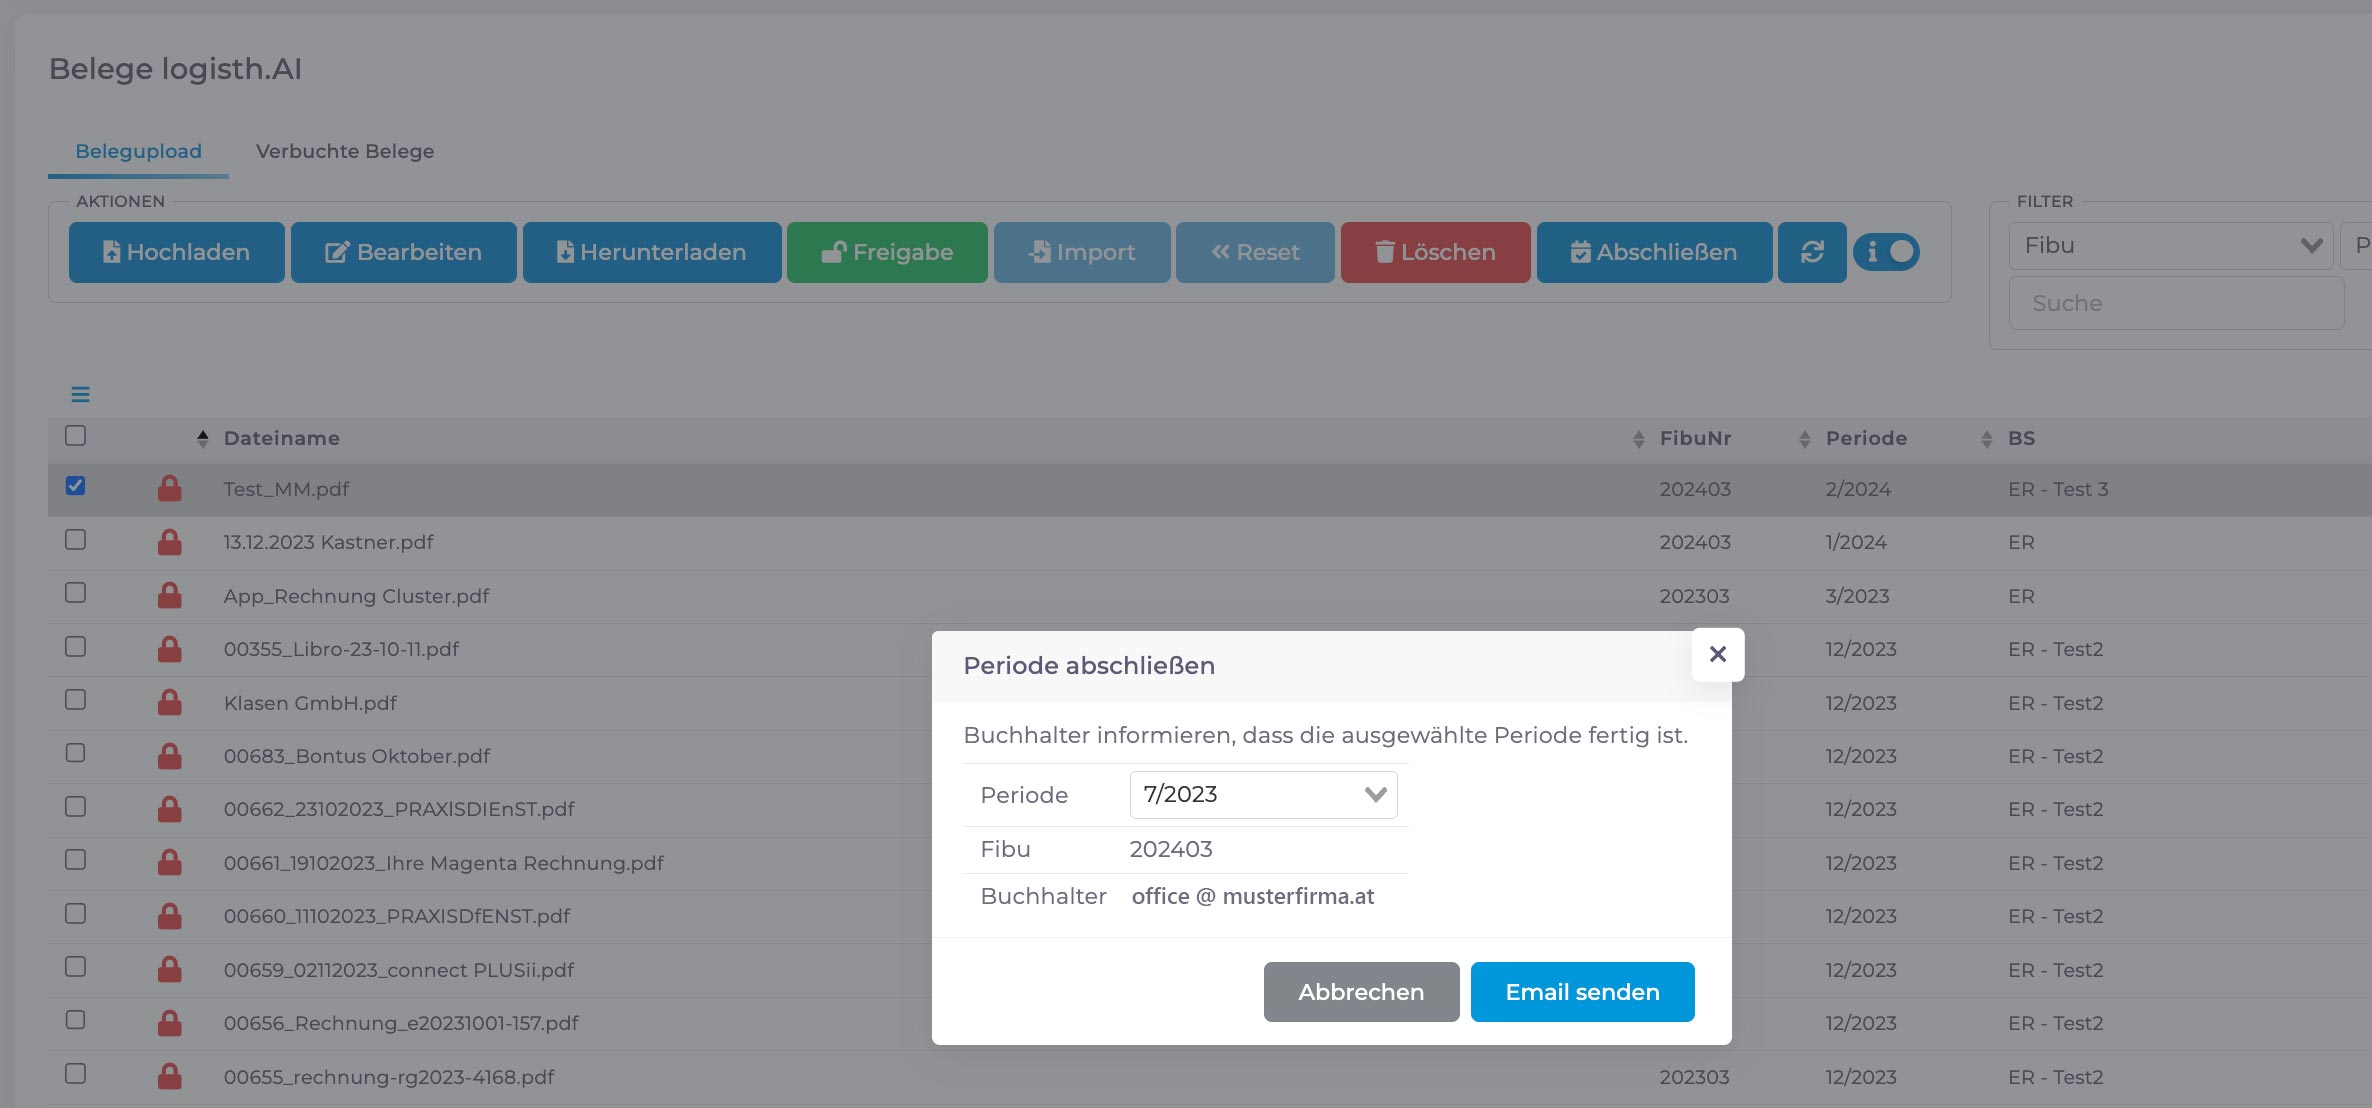
Task: Click the Abbrechen button
Action: click(1361, 992)
